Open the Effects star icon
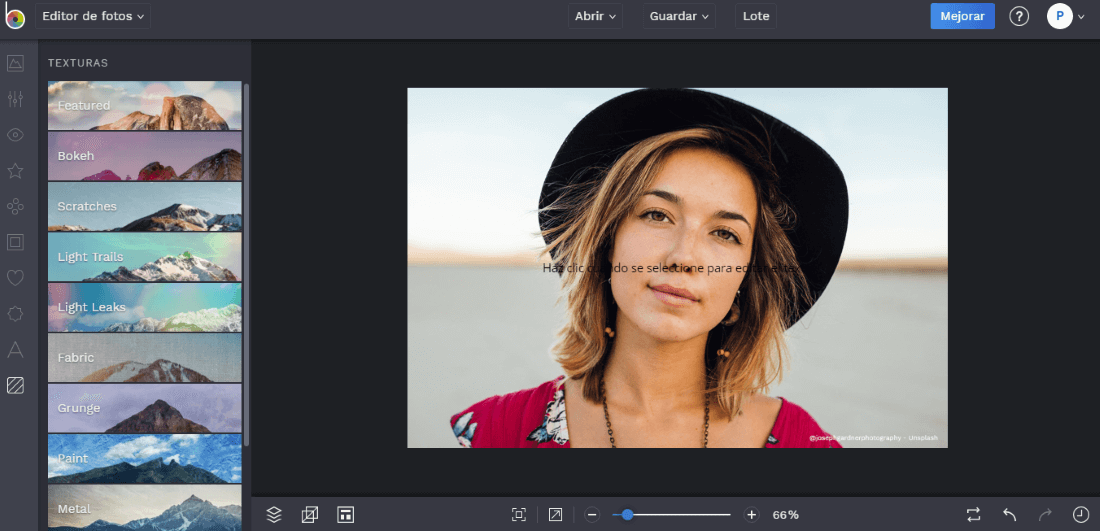 click(x=15, y=171)
